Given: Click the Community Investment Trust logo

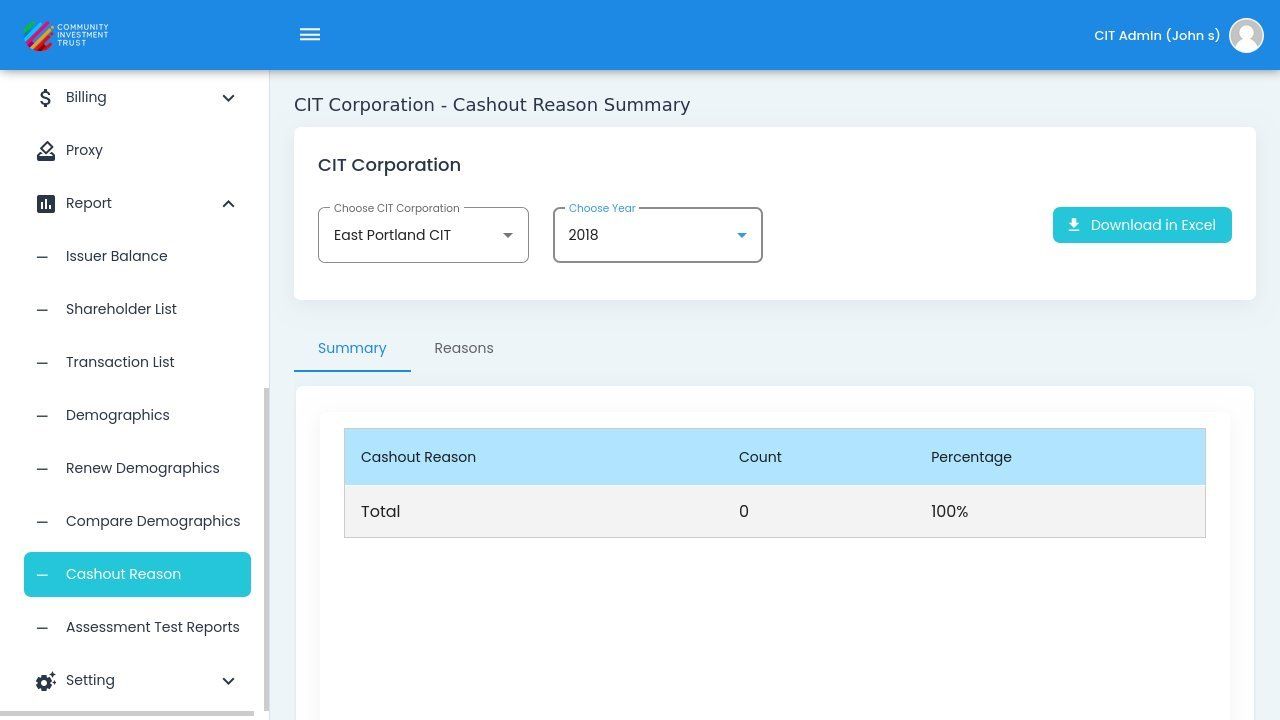Looking at the screenshot, I should click(x=66, y=35).
